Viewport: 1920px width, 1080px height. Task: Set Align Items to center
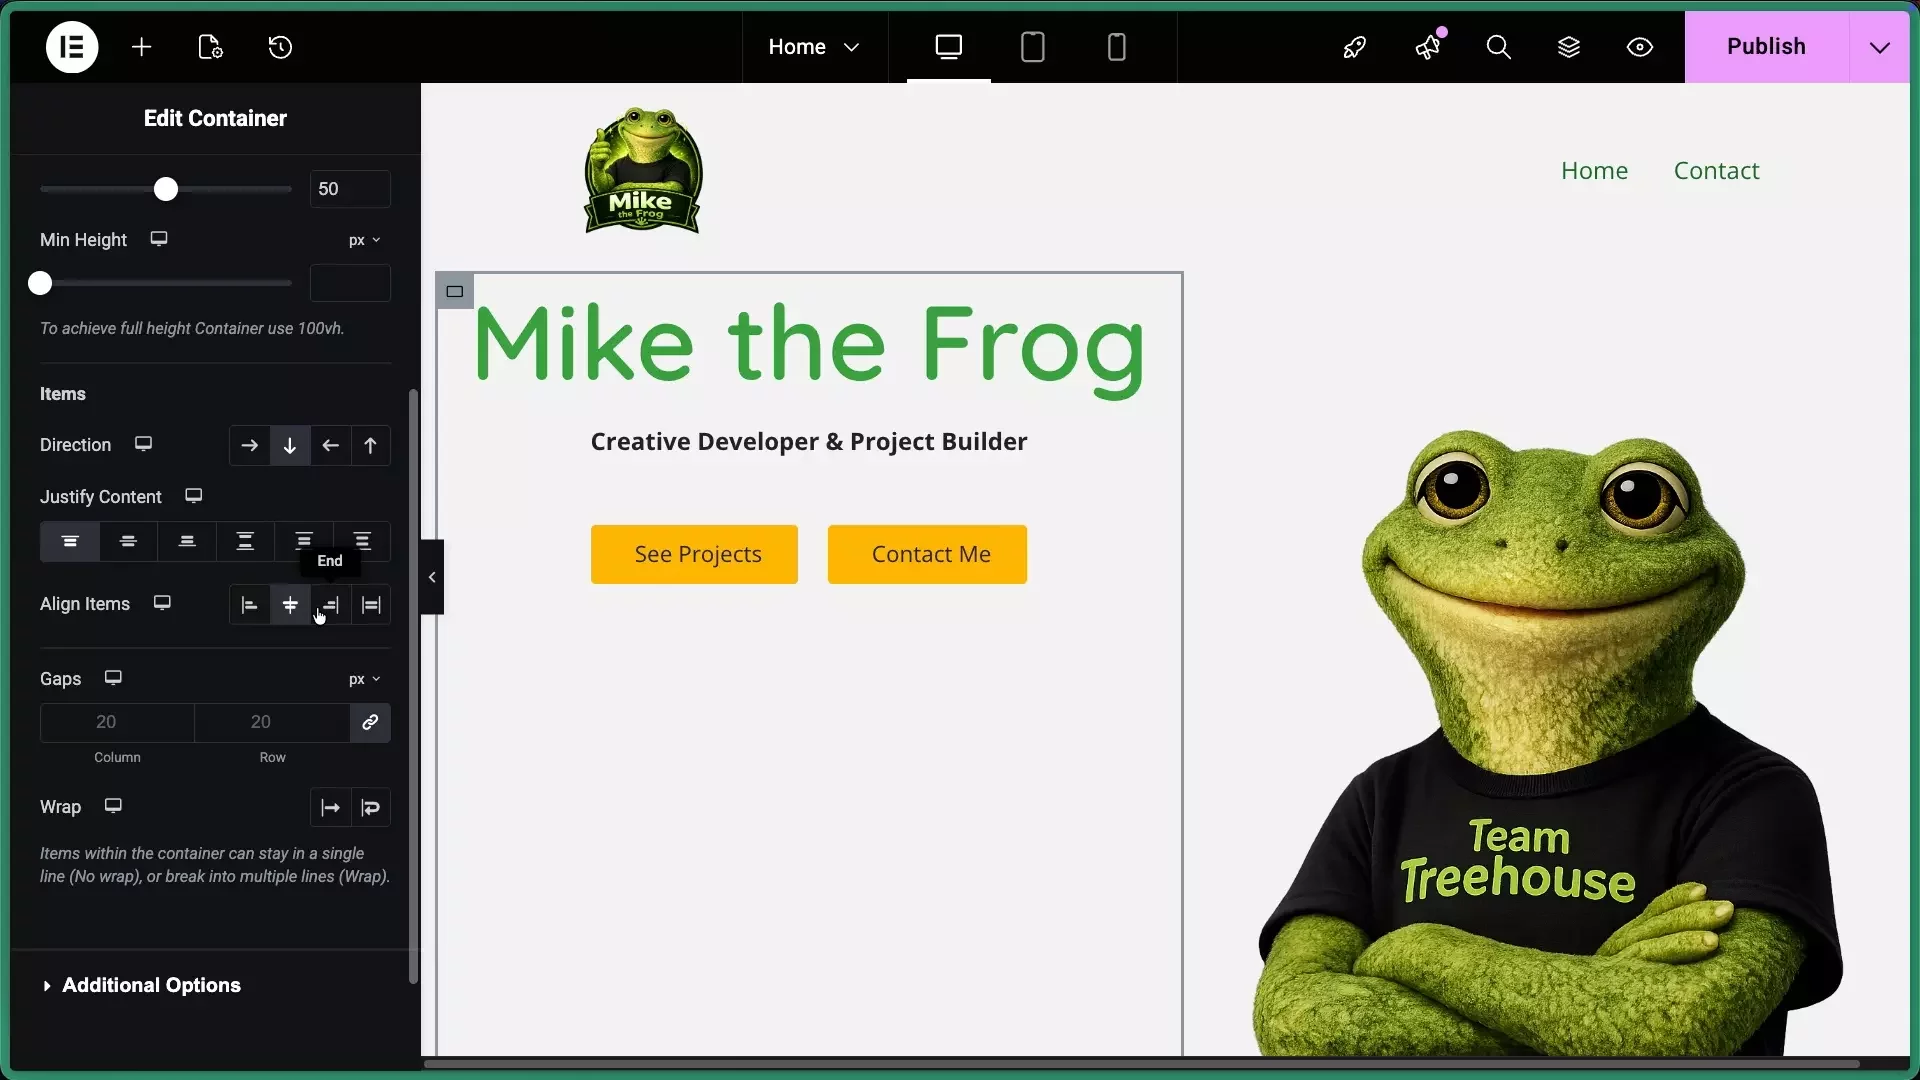[290, 605]
